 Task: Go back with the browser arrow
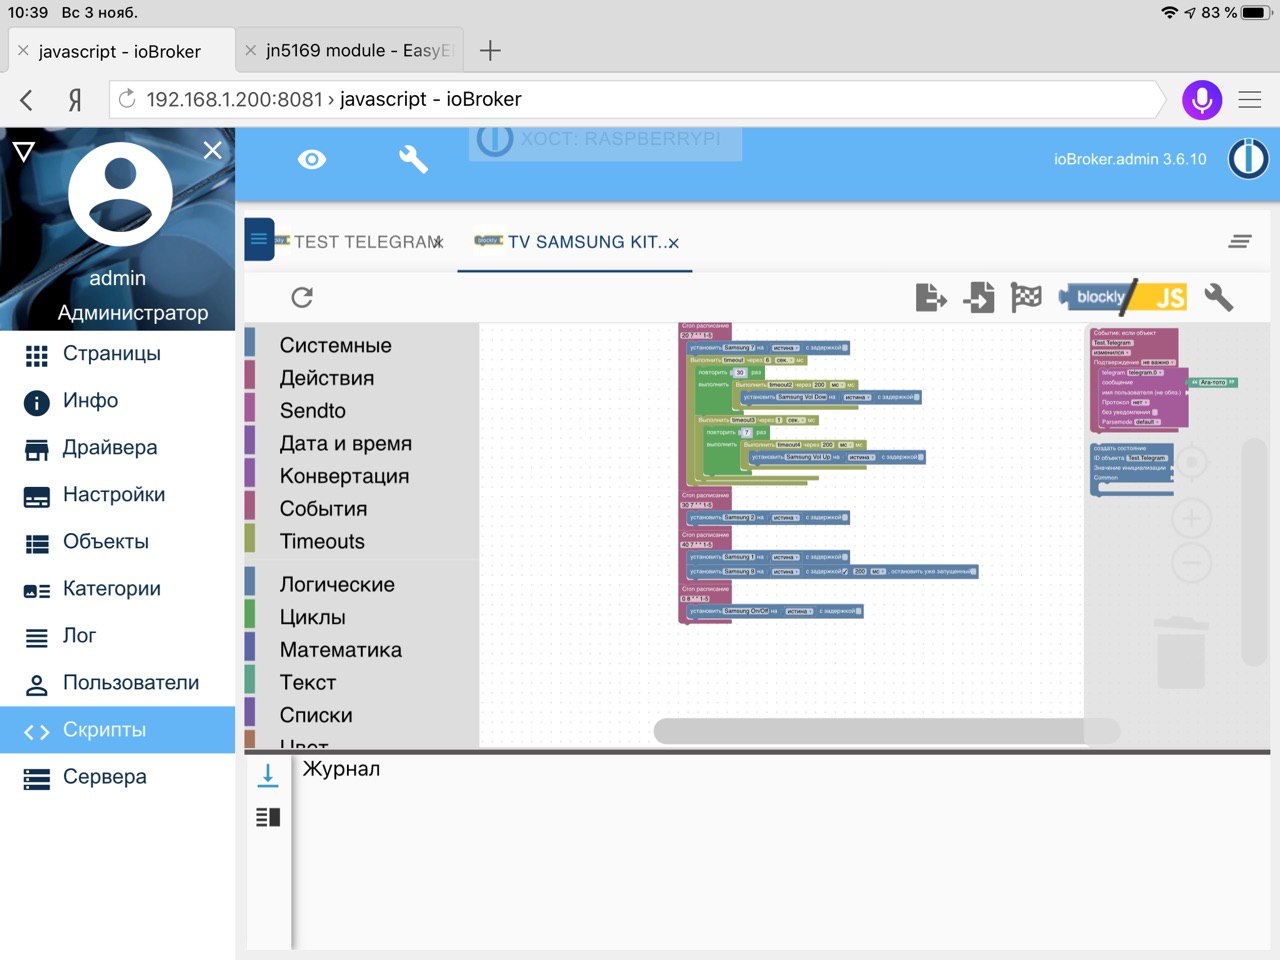pyautogui.click(x=27, y=99)
